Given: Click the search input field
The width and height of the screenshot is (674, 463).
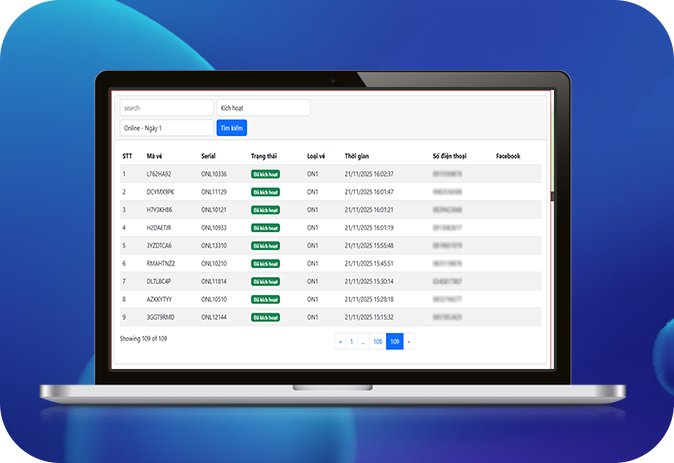Looking at the screenshot, I should tap(166, 108).
